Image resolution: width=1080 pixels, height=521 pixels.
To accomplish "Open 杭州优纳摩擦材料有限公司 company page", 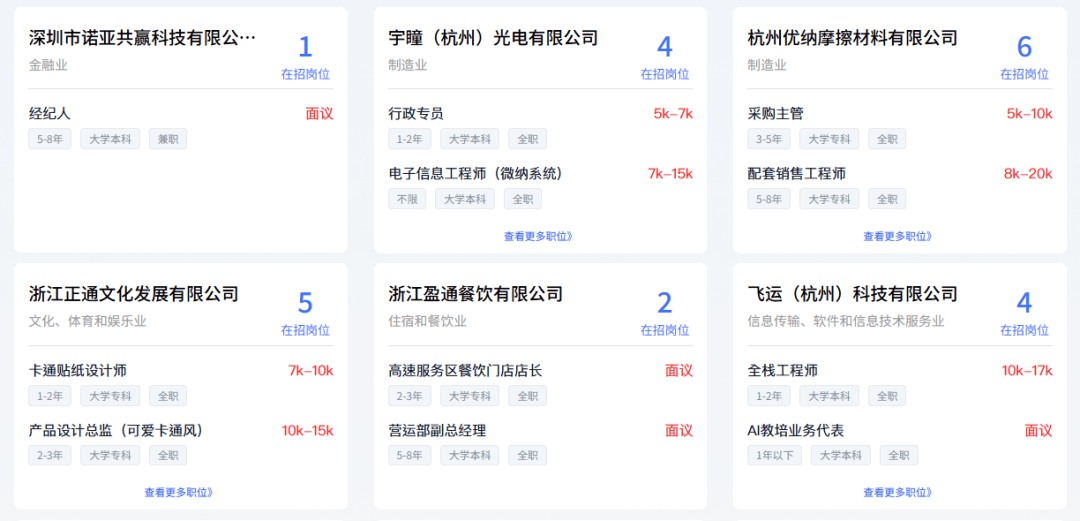I will [853, 38].
